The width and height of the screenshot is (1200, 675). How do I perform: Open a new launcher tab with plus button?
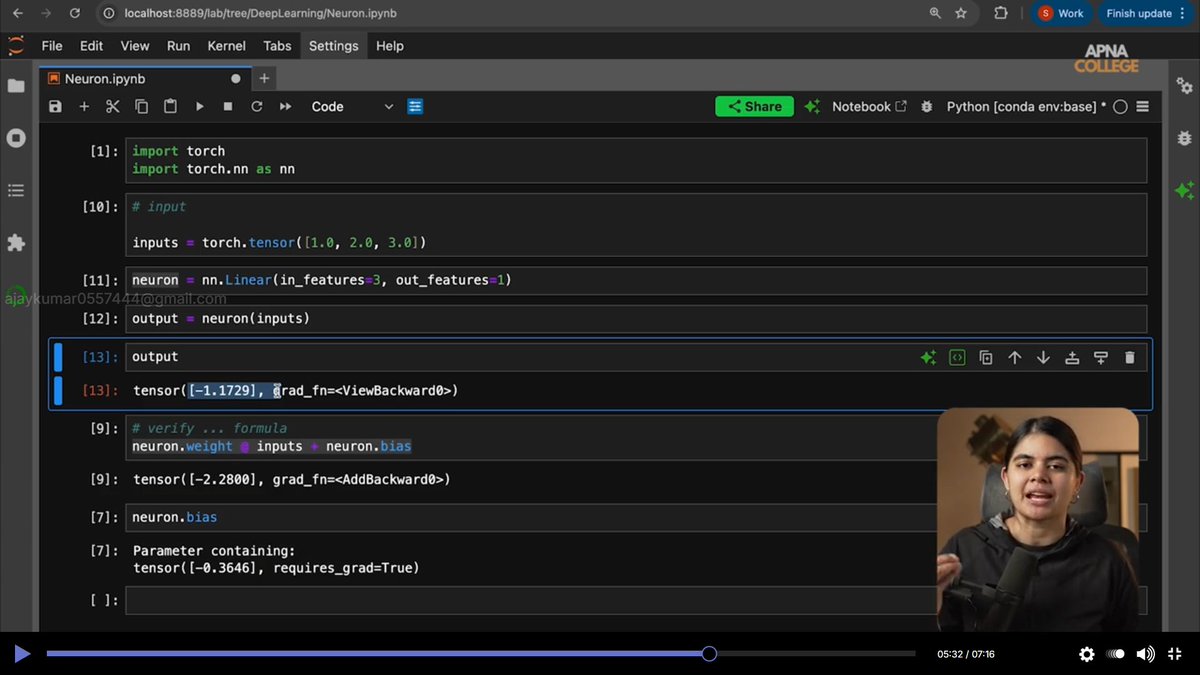pyautogui.click(x=265, y=78)
